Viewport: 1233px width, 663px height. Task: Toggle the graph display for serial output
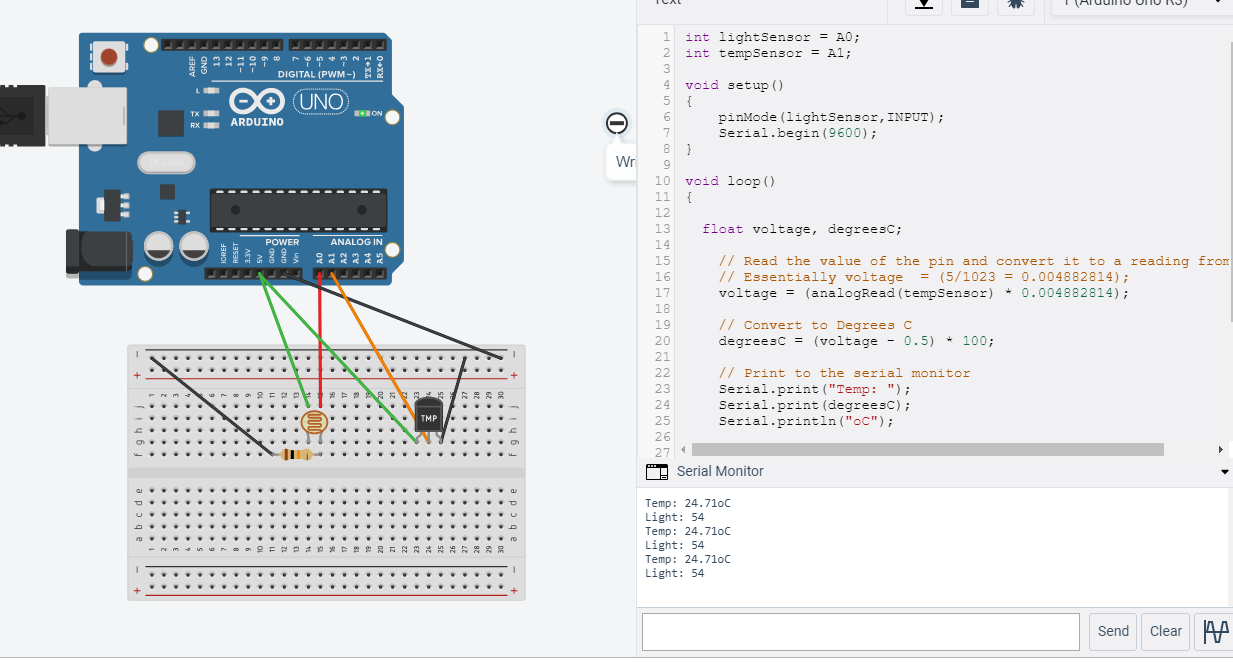(1214, 631)
